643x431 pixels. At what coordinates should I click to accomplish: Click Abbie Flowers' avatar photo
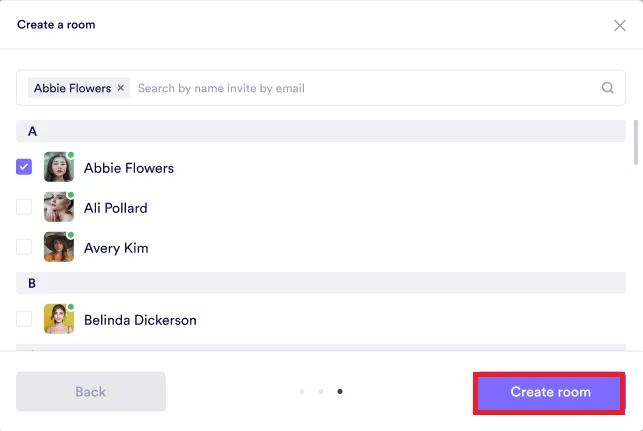58,167
